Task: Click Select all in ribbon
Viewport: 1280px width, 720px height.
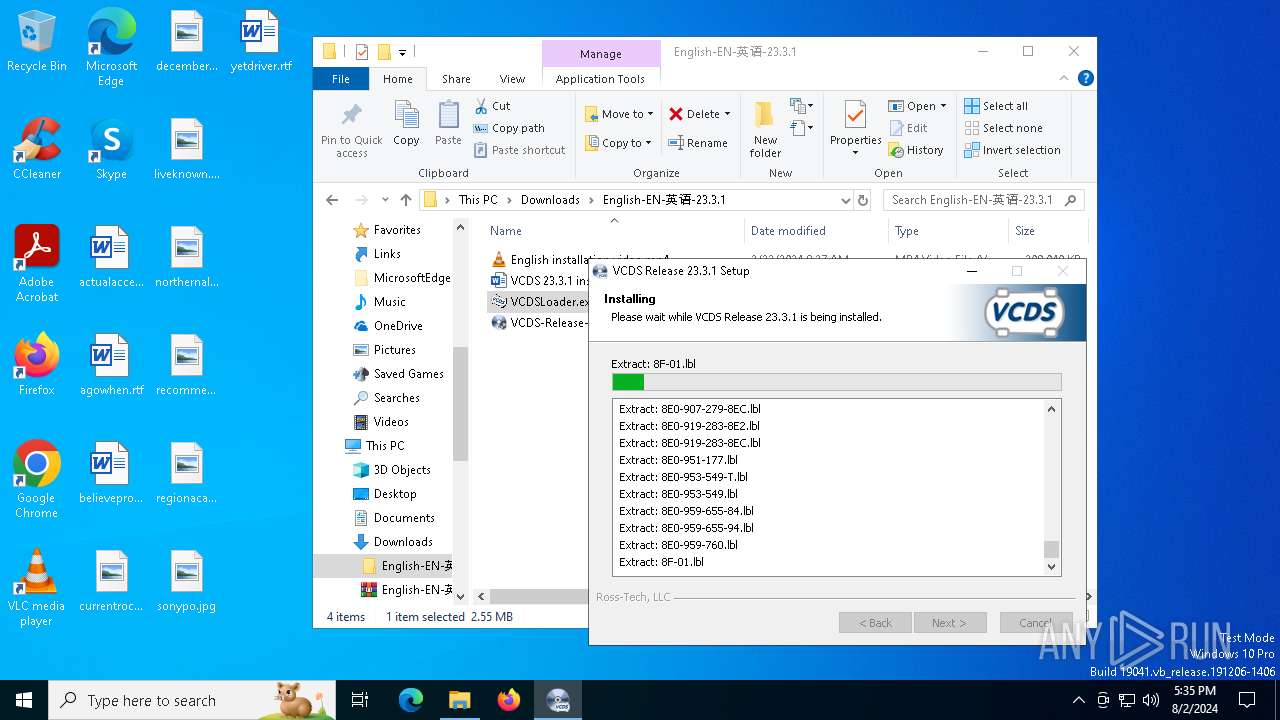Action: coord(996,106)
